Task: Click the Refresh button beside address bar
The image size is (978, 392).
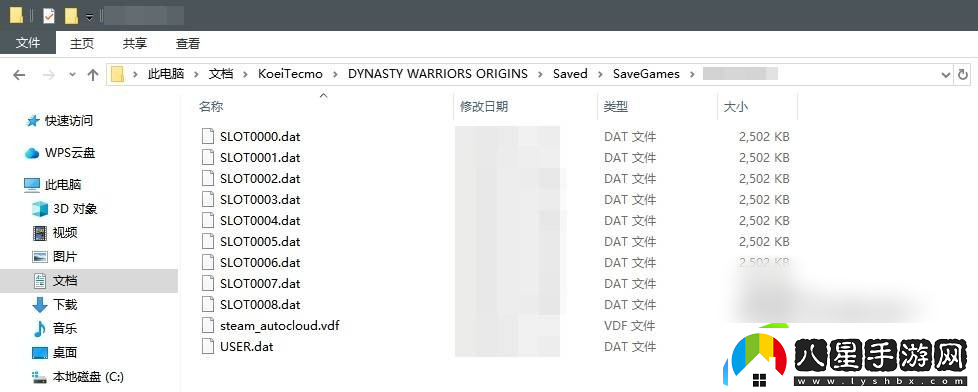Action: click(963, 74)
